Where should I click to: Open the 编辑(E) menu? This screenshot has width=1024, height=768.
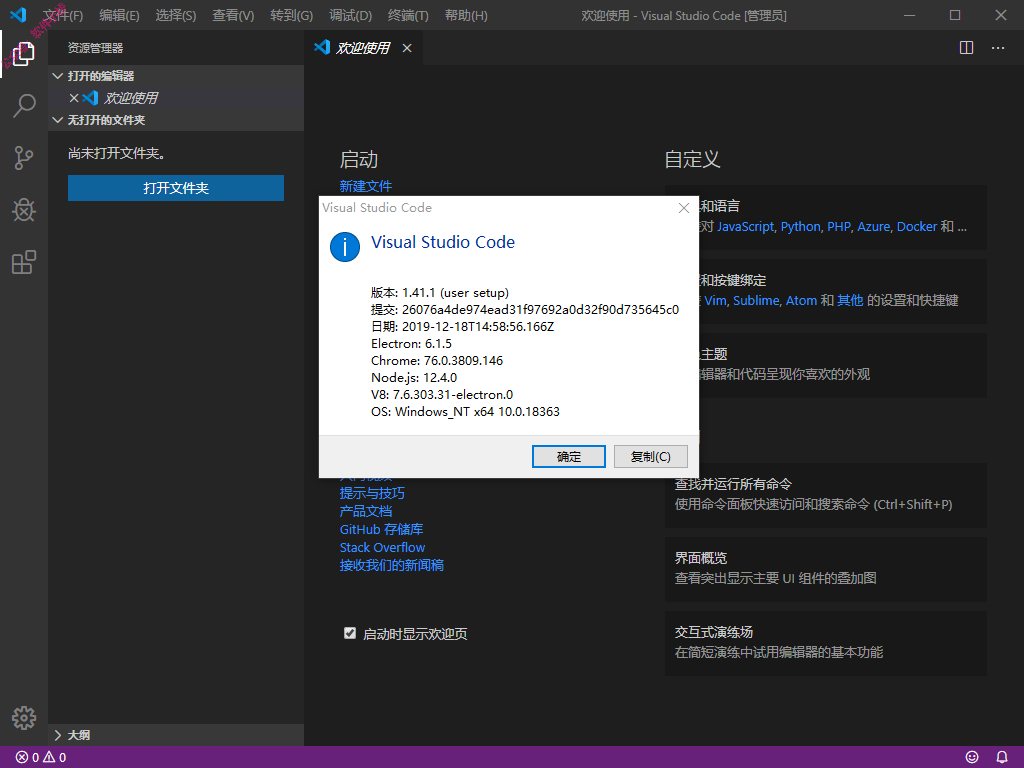coord(120,15)
